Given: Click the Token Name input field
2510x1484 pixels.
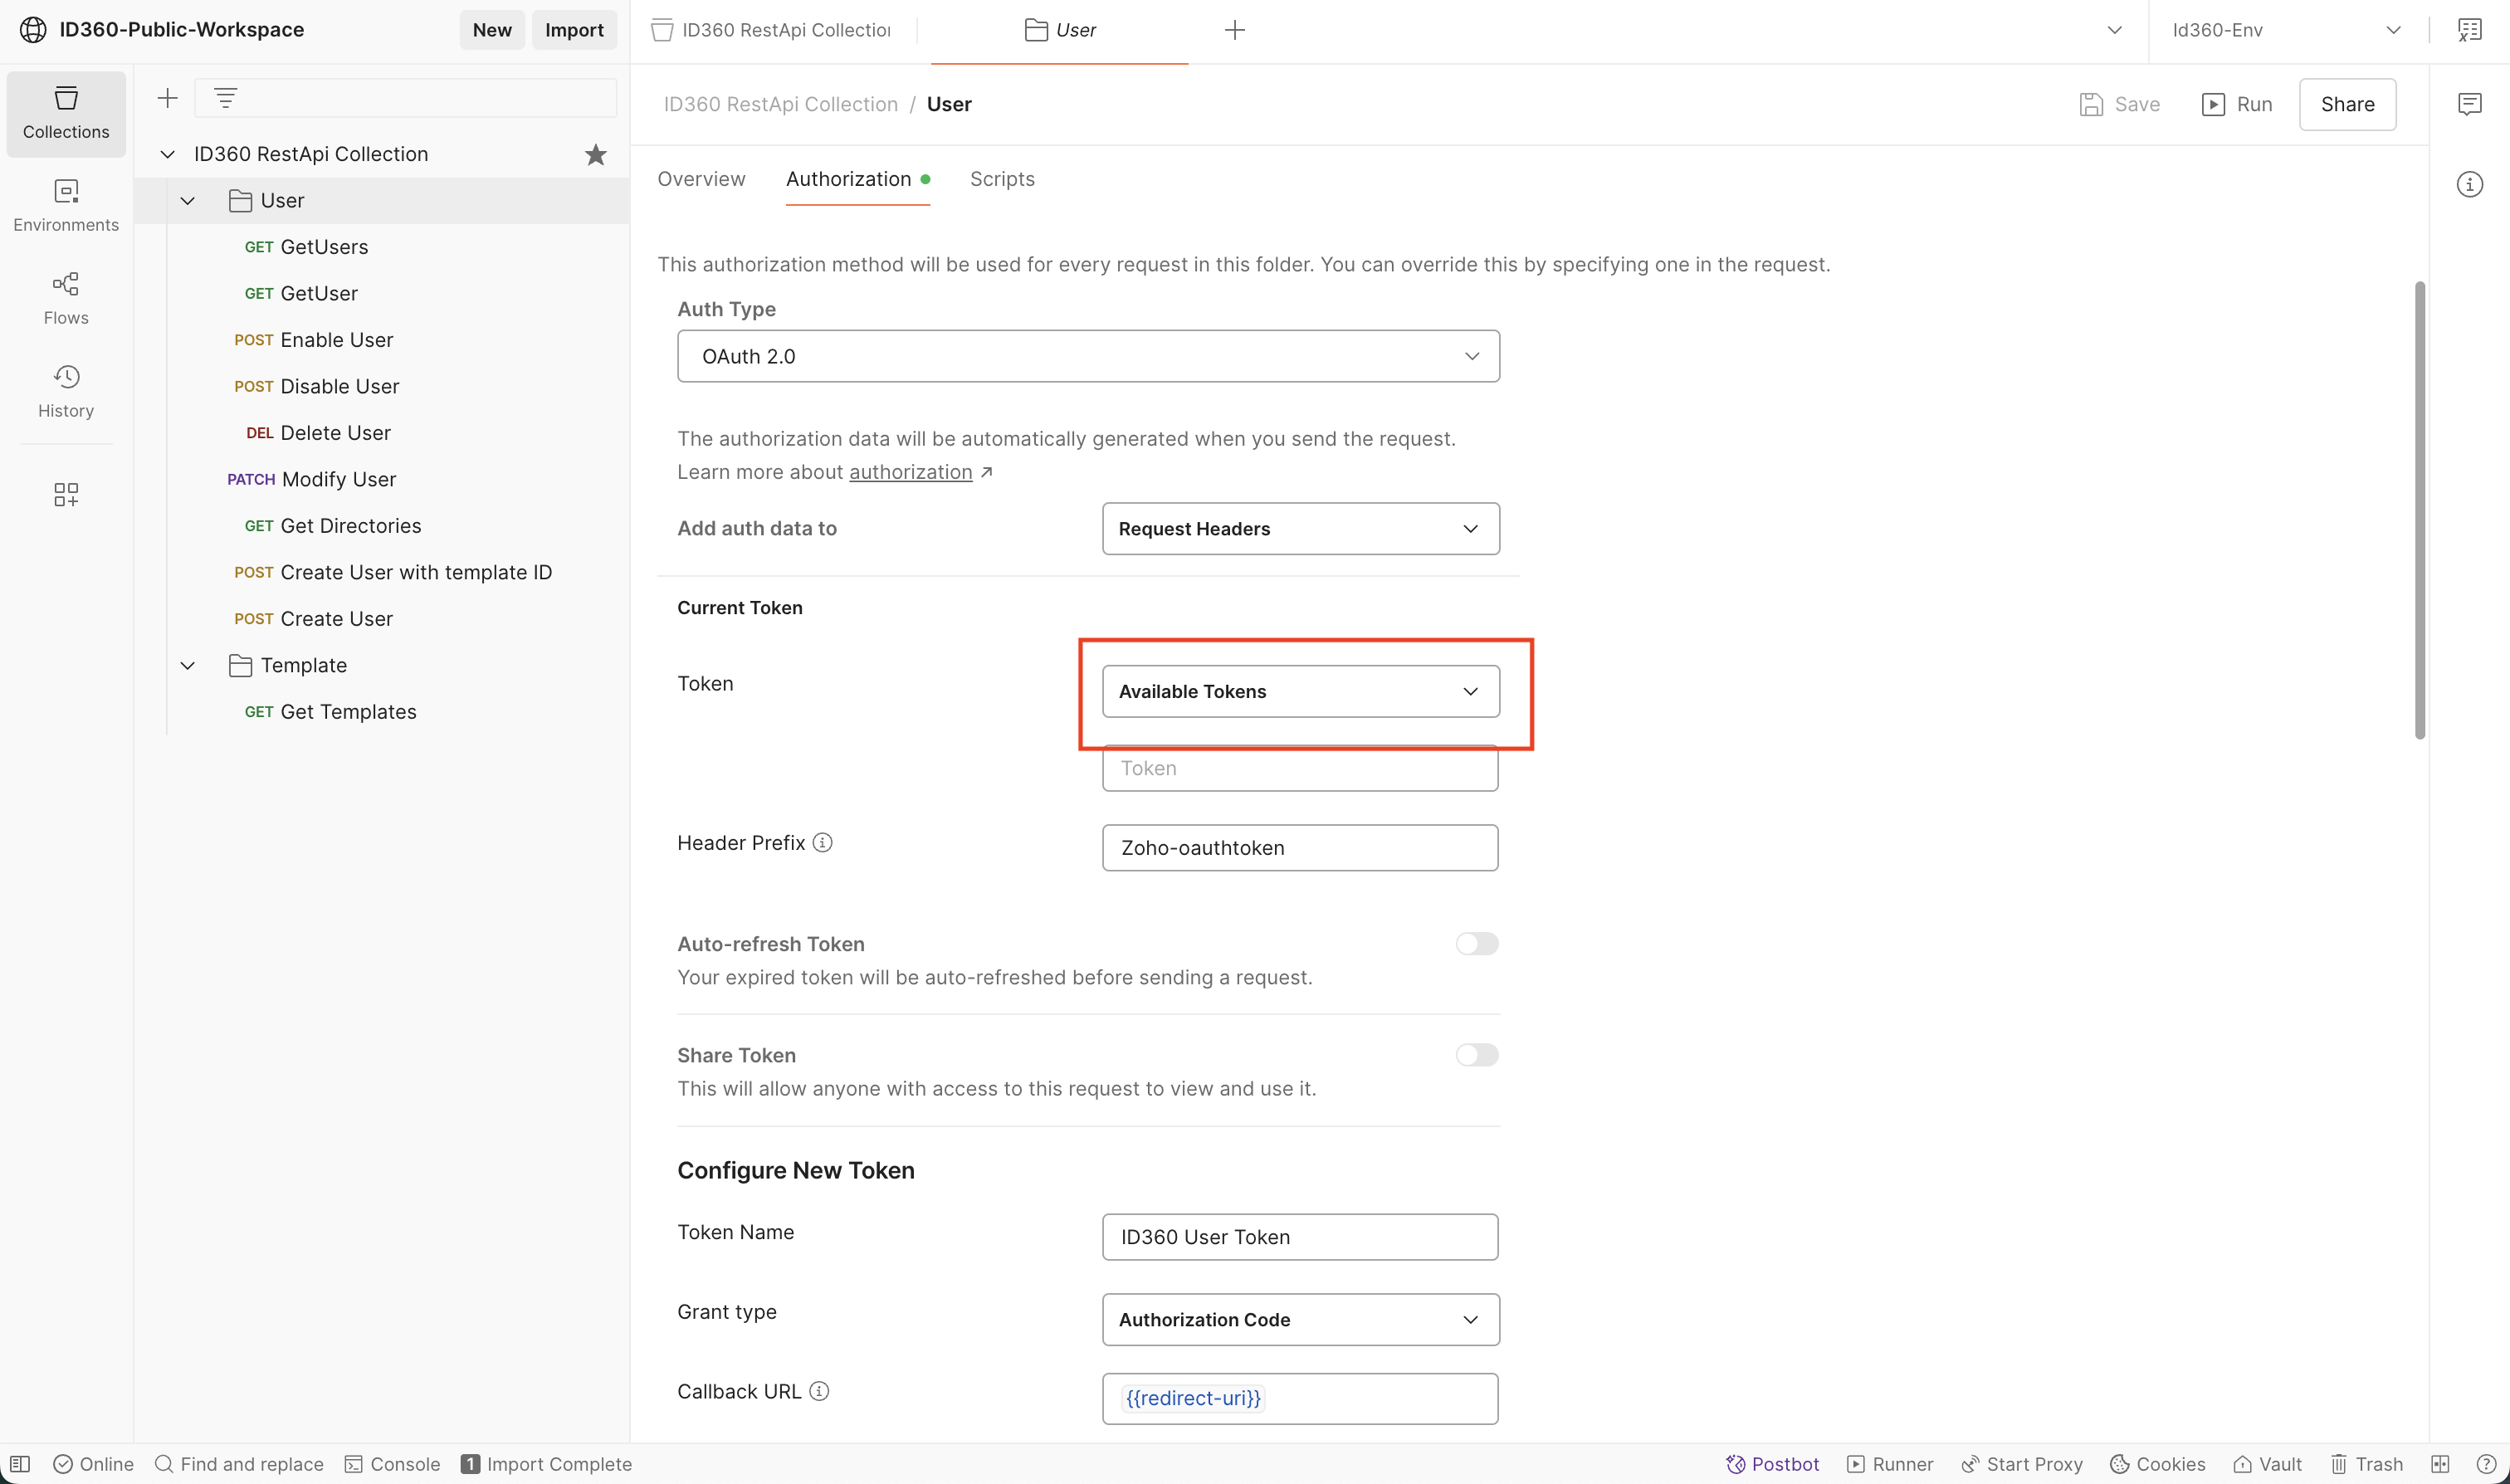Looking at the screenshot, I should pyautogui.click(x=1300, y=1237).
